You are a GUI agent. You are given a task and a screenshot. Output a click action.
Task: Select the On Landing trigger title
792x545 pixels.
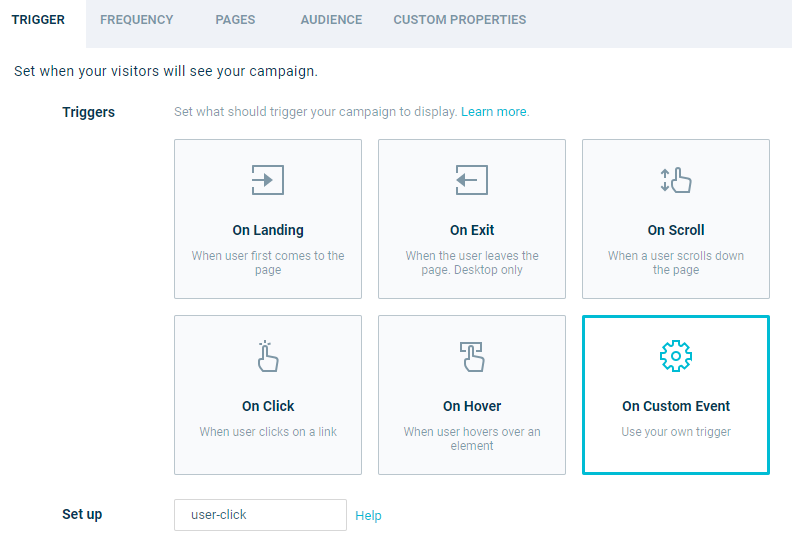(268, 230)
